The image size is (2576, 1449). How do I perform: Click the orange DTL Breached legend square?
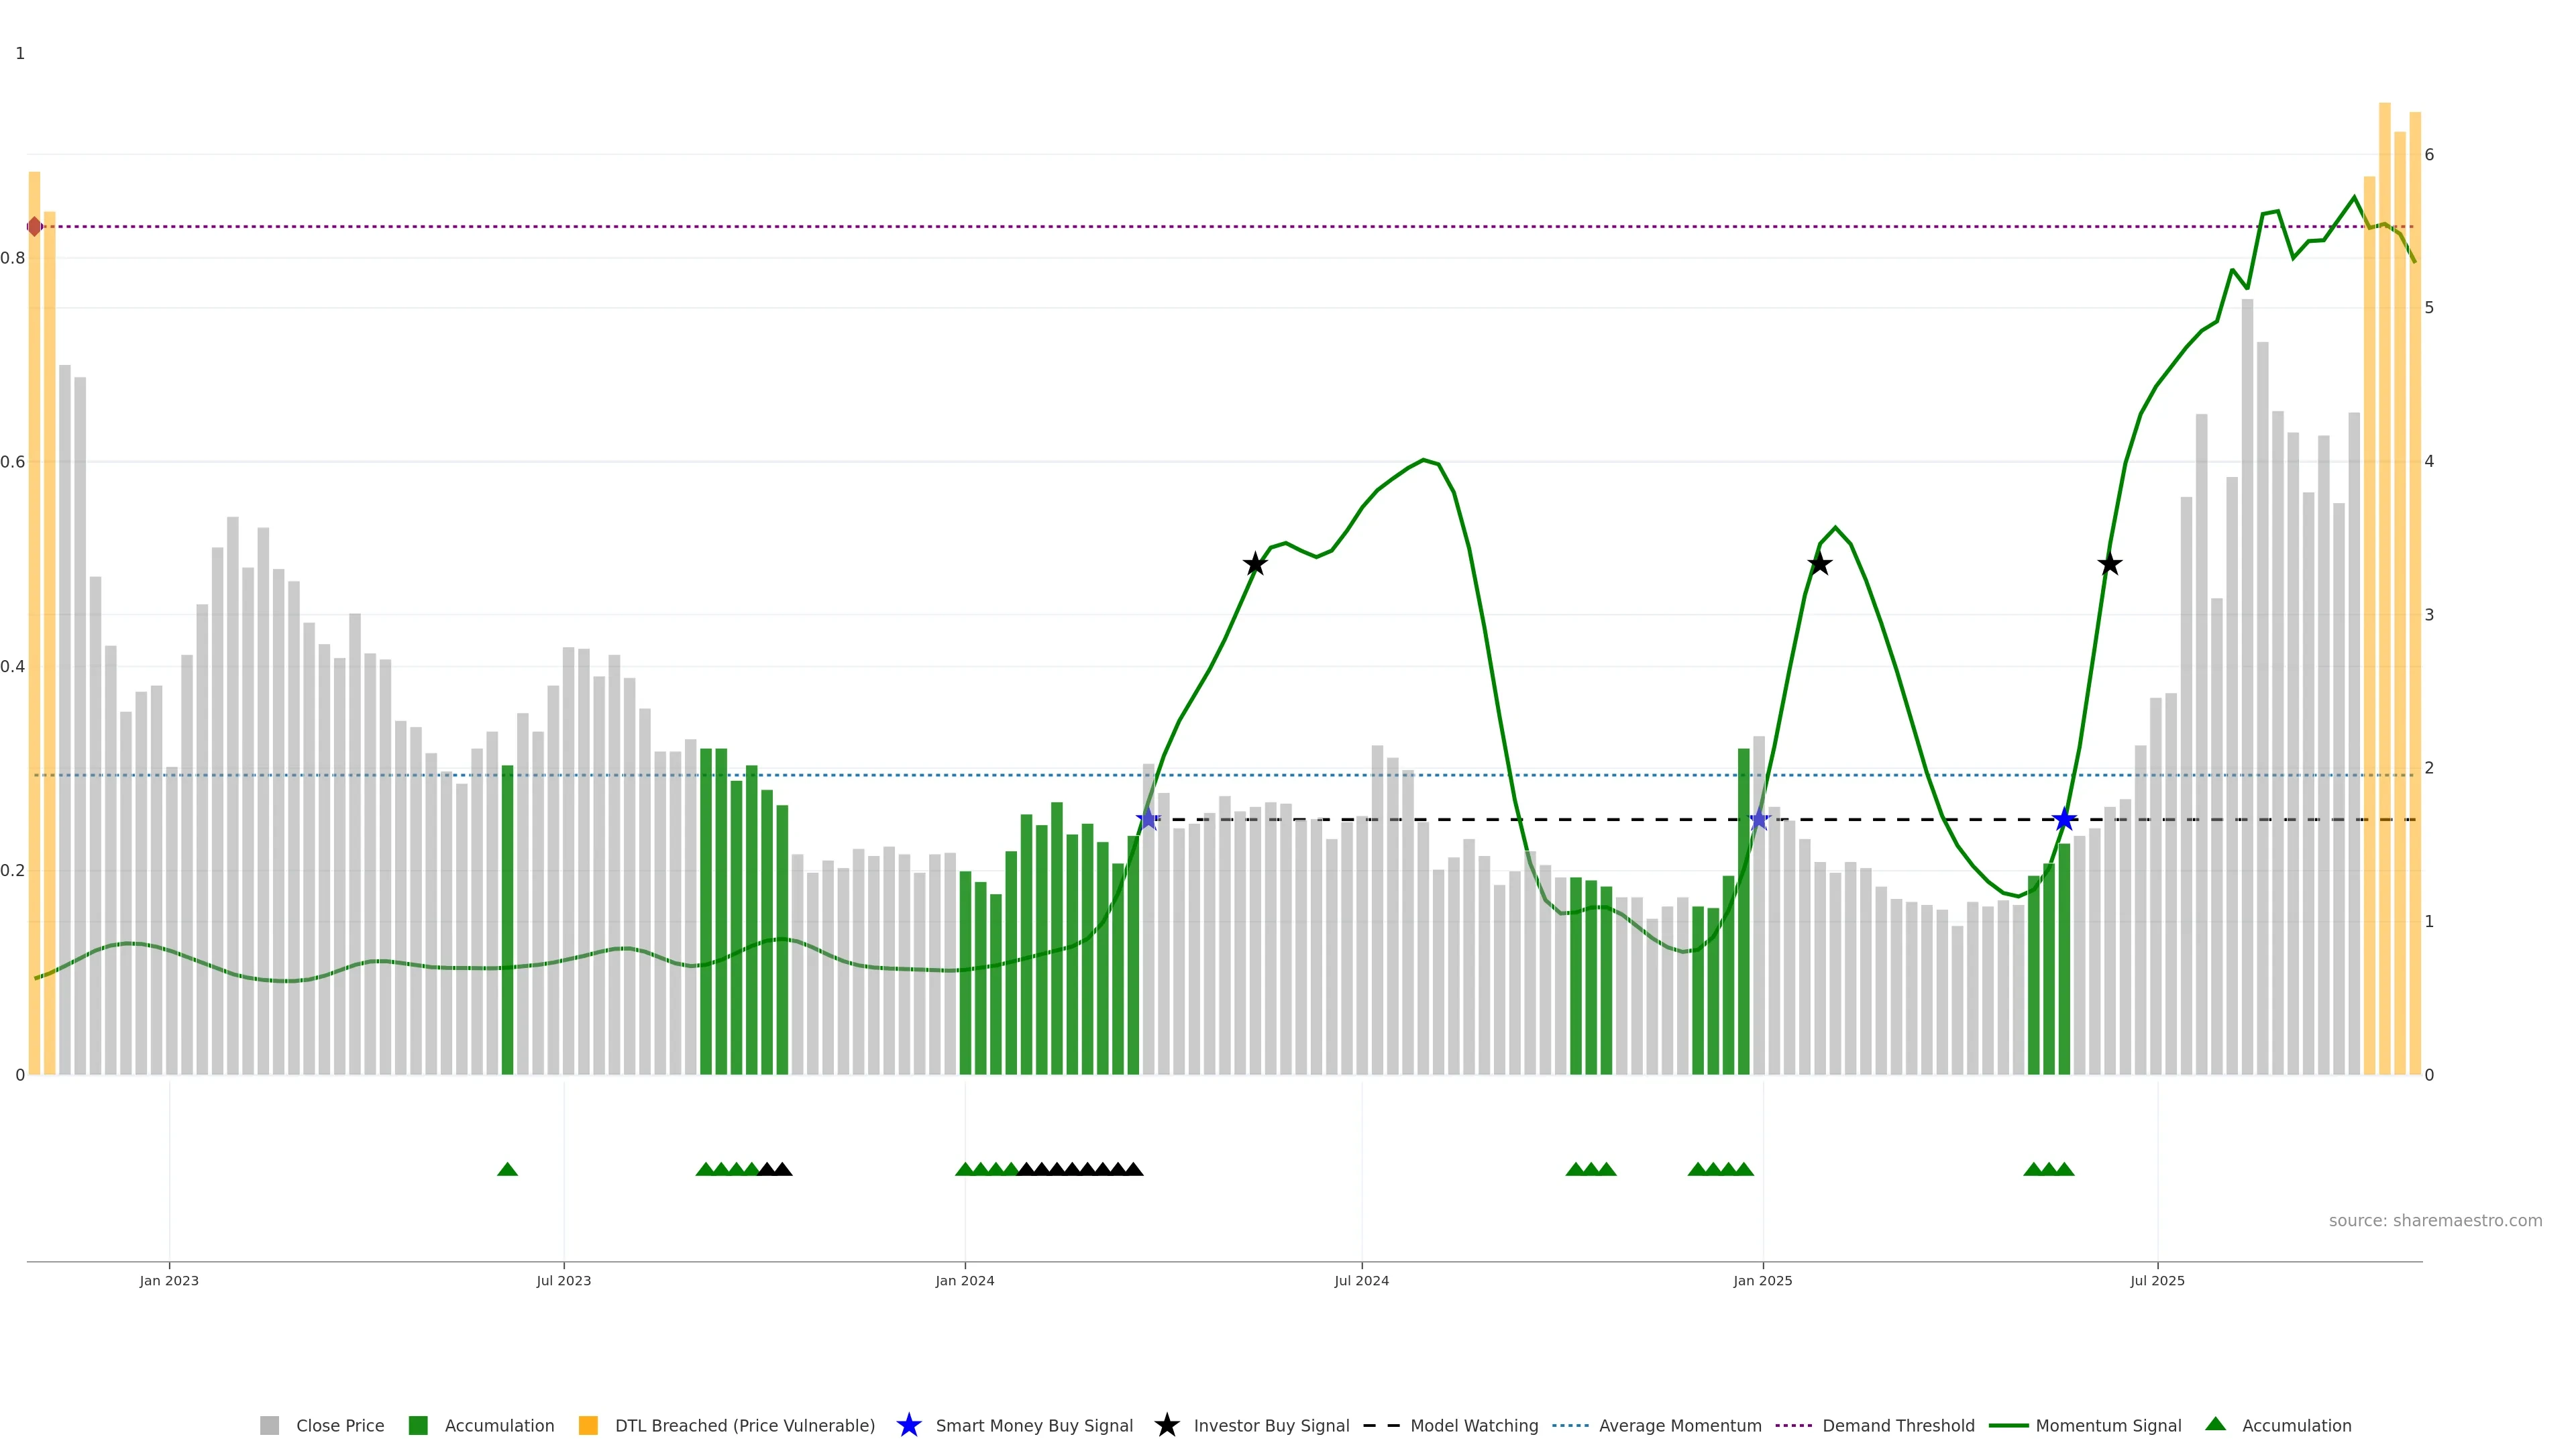click(588, 1426)
